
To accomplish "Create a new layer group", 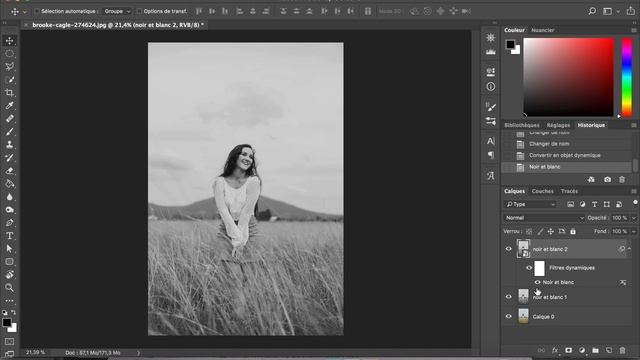I will 596,351.
